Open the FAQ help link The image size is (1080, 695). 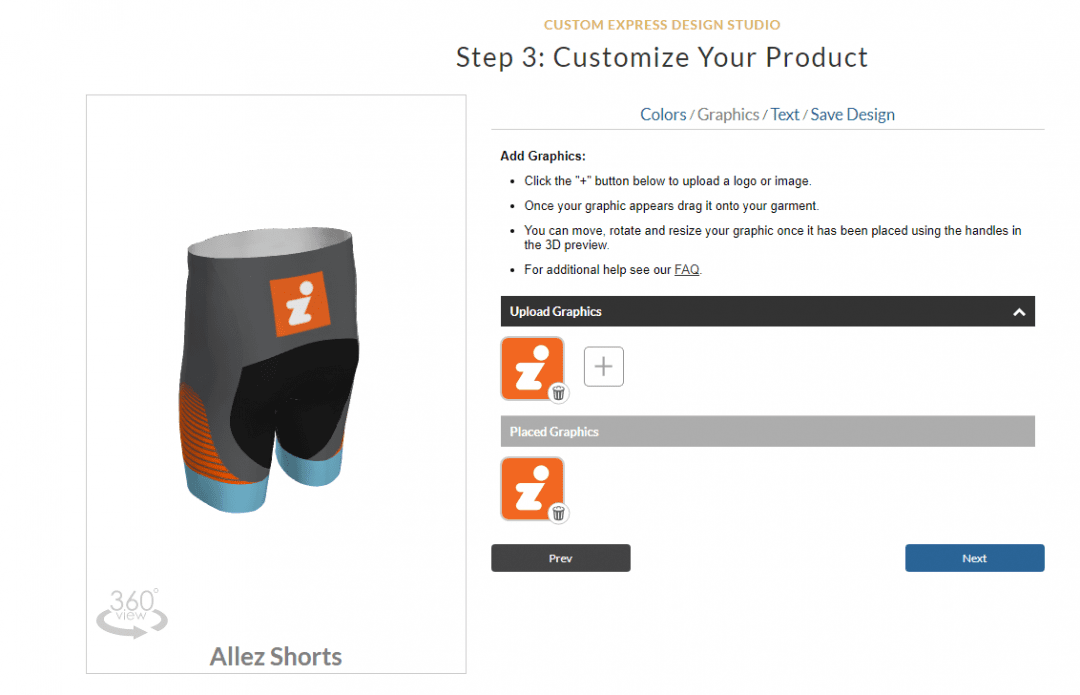click(687, 270)
